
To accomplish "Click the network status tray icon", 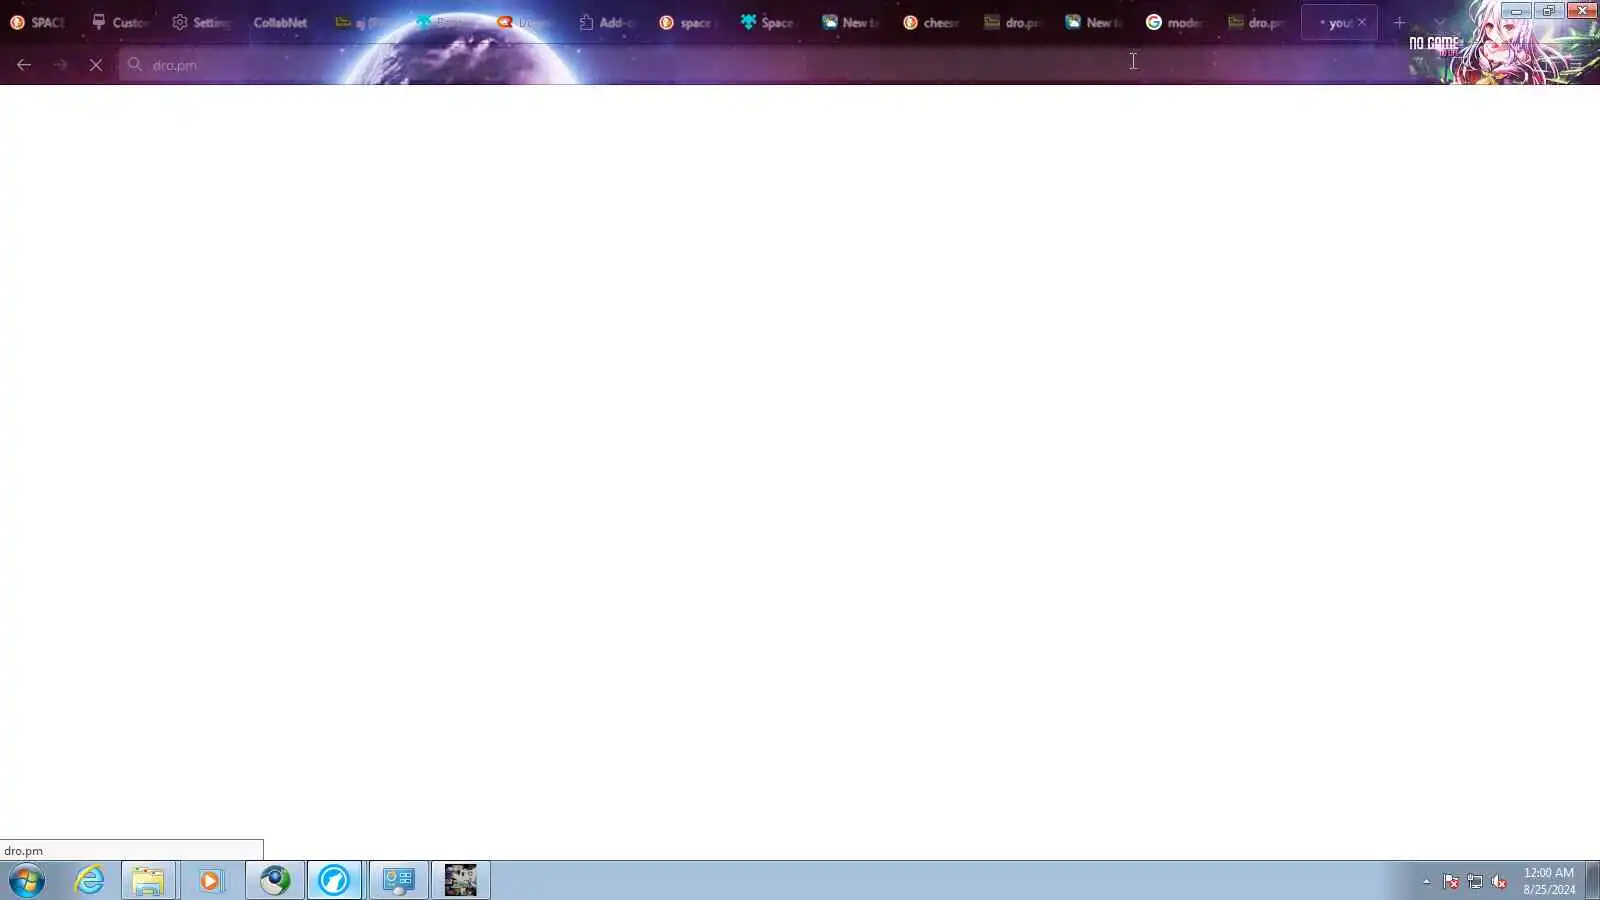I will pyautogui.click(x=1475, y=881).
